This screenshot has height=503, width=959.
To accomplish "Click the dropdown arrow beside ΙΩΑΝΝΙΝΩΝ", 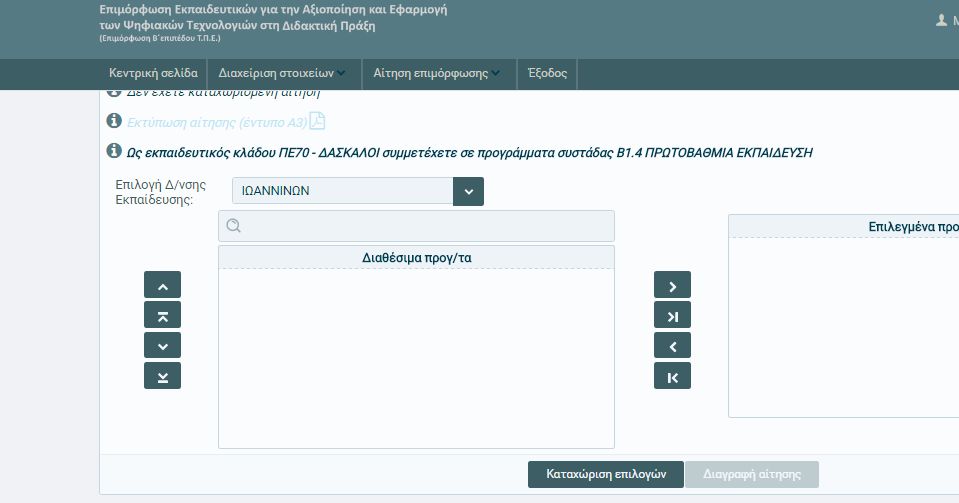I will (x=468, y=191).
